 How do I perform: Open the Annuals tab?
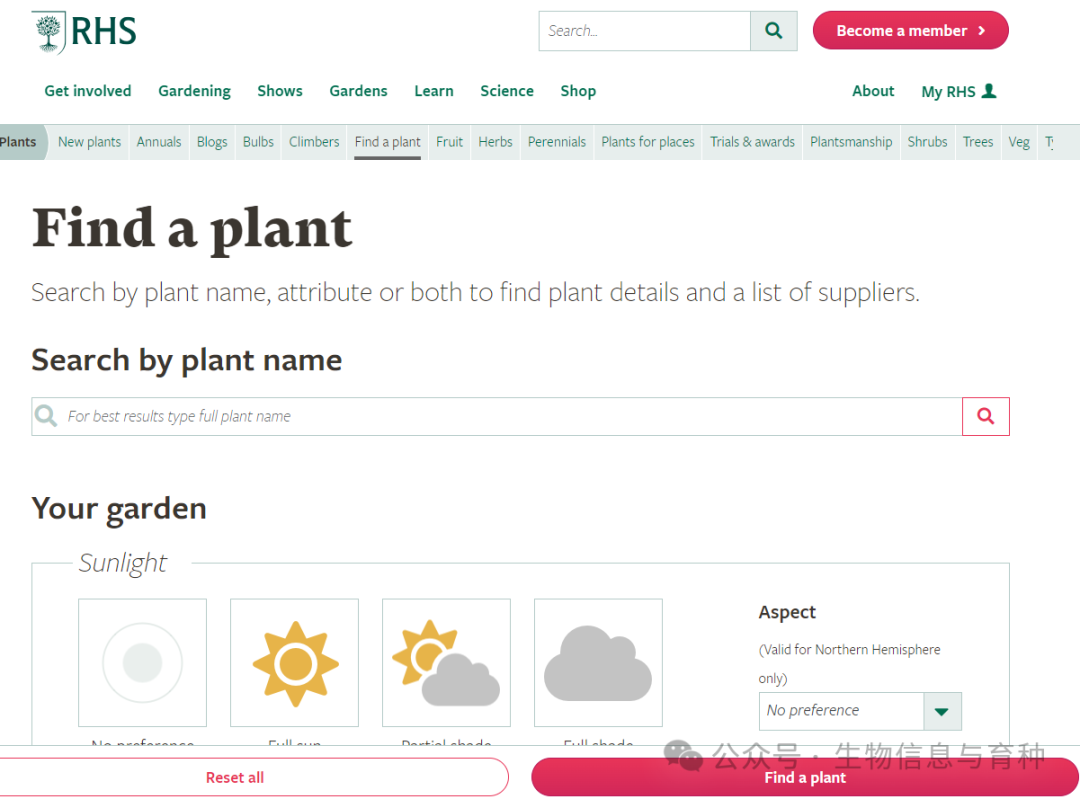point(158,142)
